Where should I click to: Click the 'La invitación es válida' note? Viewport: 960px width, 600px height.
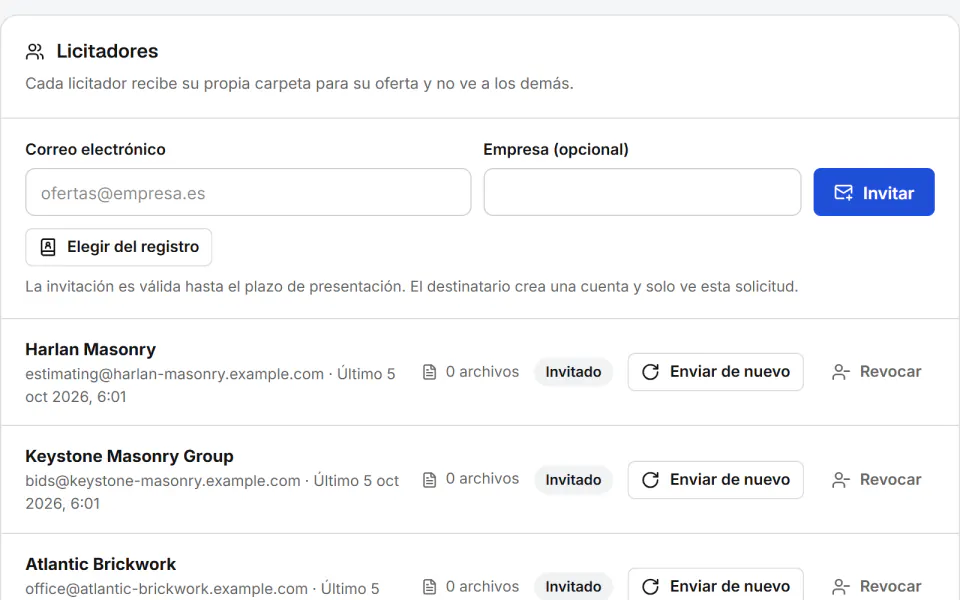click(411, 287)
